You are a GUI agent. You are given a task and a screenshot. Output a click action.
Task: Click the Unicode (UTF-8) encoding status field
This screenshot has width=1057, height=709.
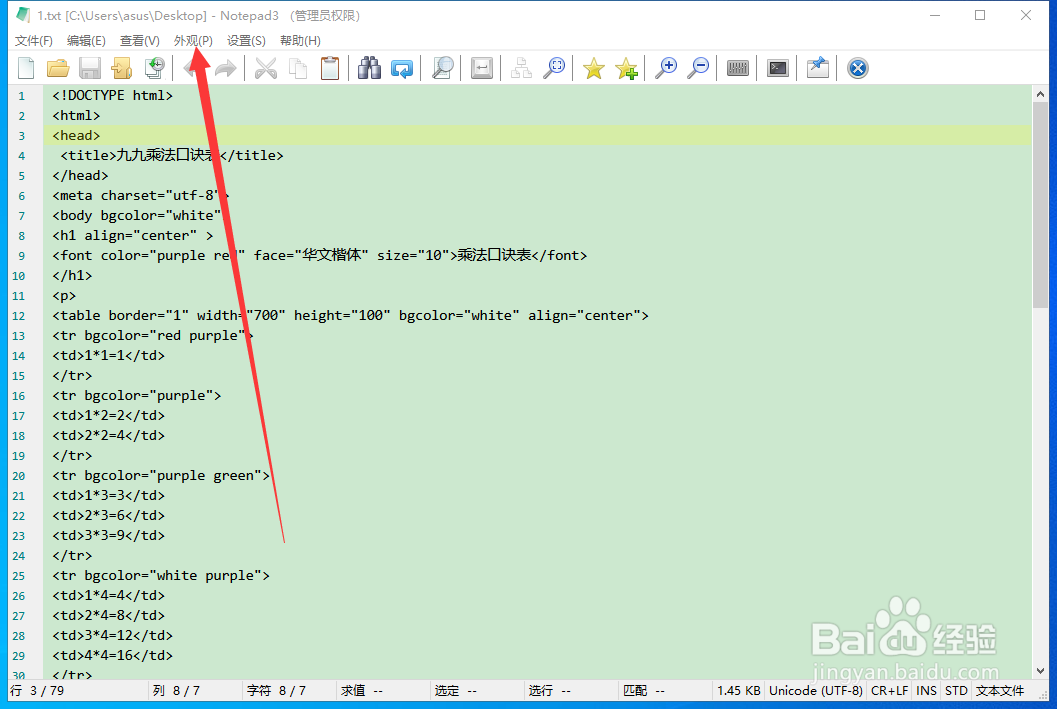816,690
